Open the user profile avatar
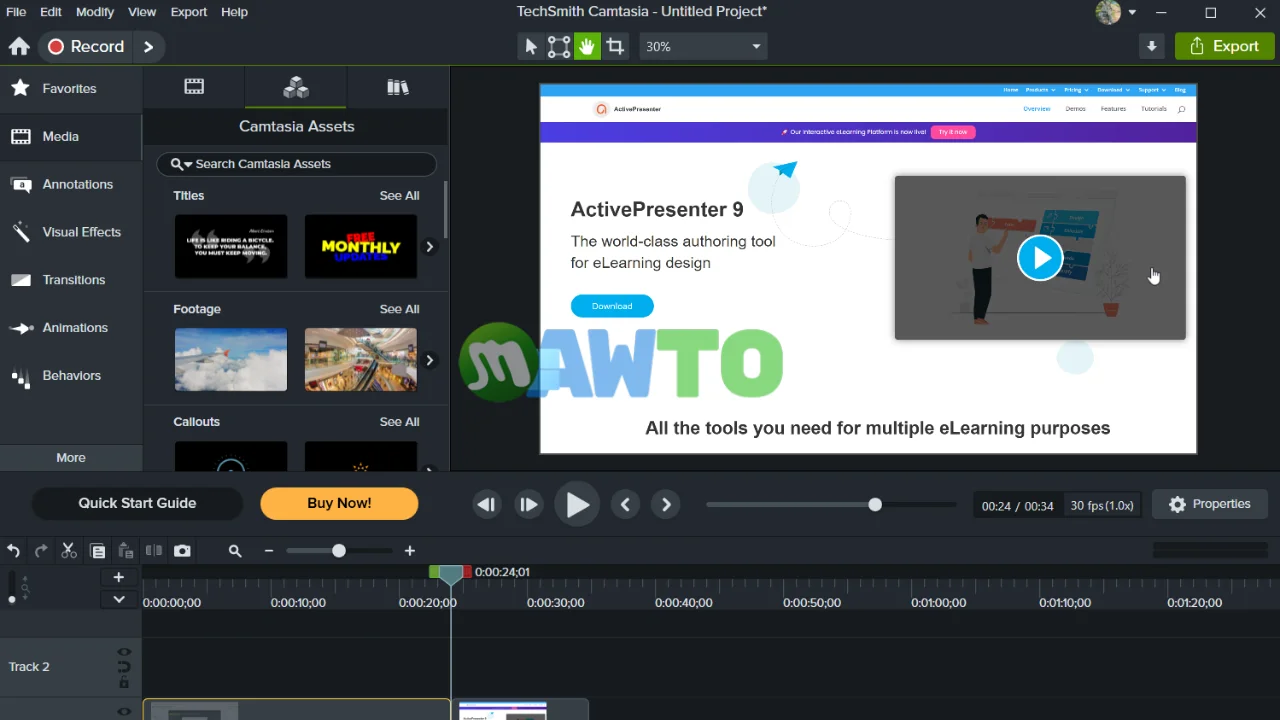The height and width of the screenshot is (720, 1280). click(1108, 12)
